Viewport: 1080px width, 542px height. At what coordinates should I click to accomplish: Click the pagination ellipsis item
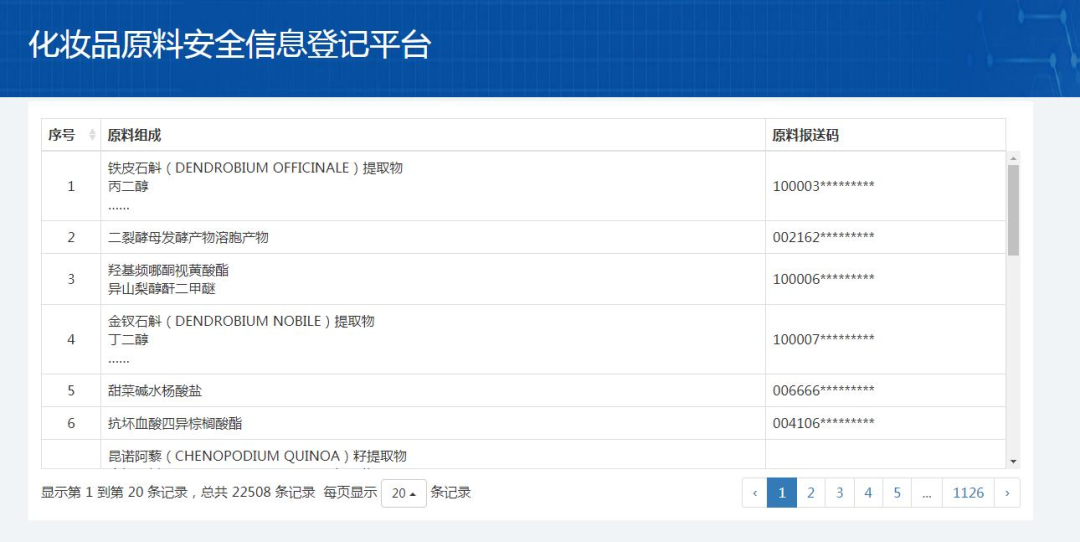click(926, 492)
